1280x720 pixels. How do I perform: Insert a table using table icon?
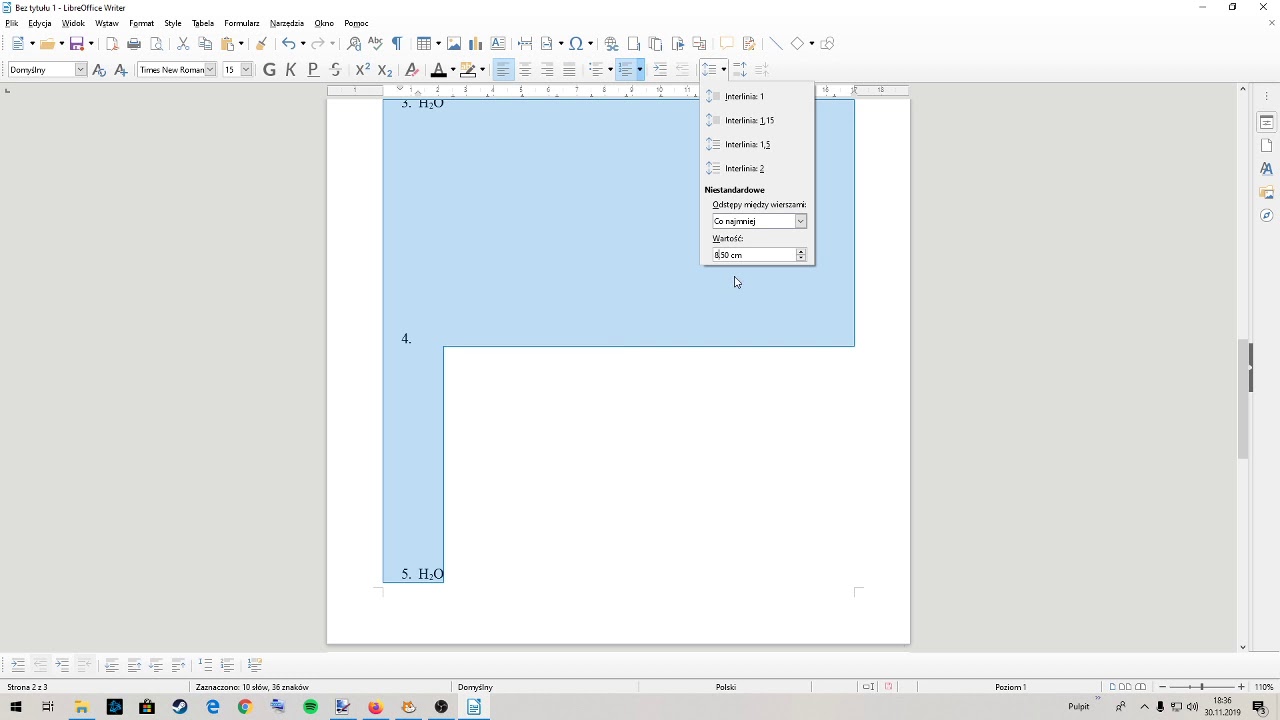pyautogui.click(x=424, y=43)
